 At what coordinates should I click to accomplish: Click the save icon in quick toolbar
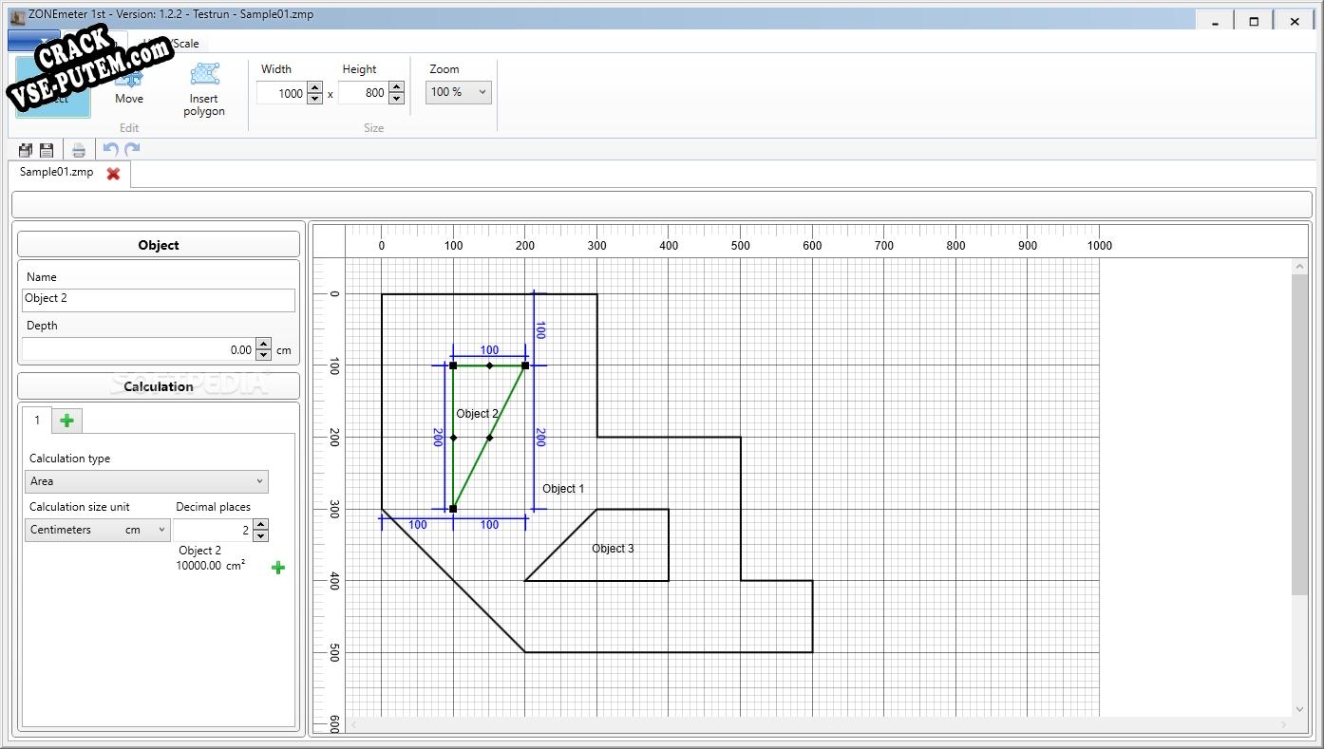[x=46, y=150]
